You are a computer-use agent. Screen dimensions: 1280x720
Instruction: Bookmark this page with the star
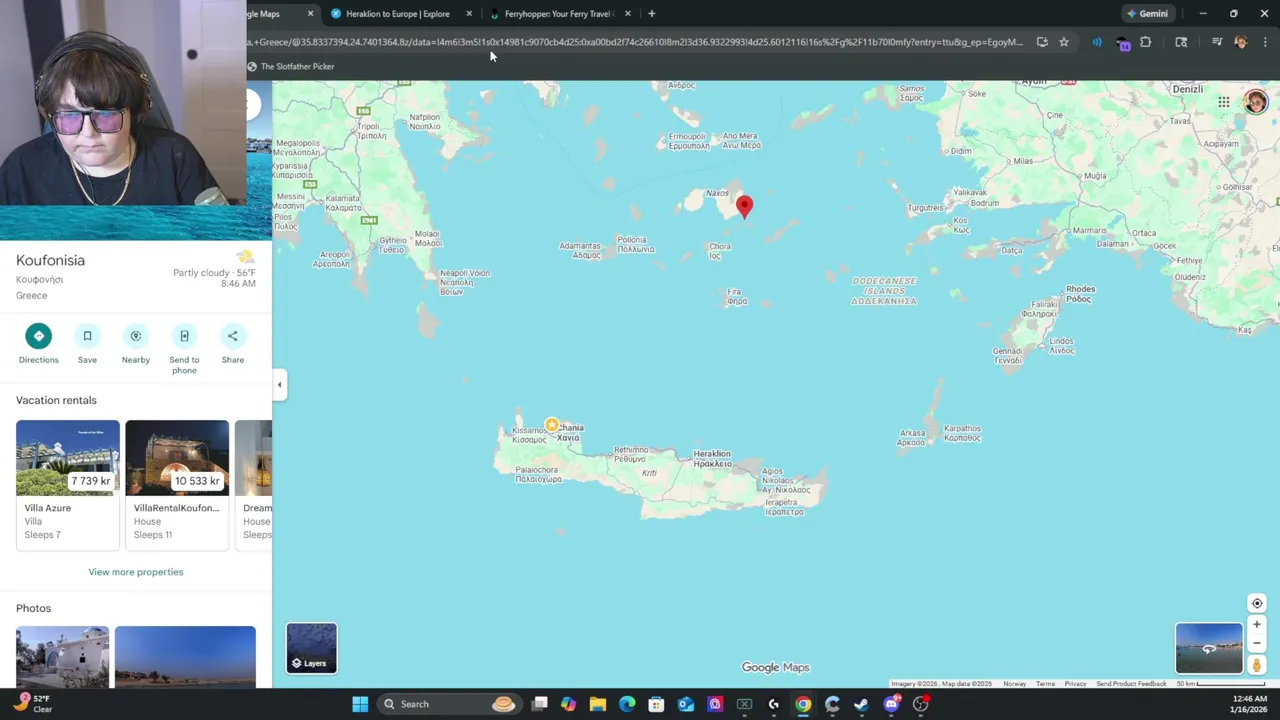(x=1064, y=42)
